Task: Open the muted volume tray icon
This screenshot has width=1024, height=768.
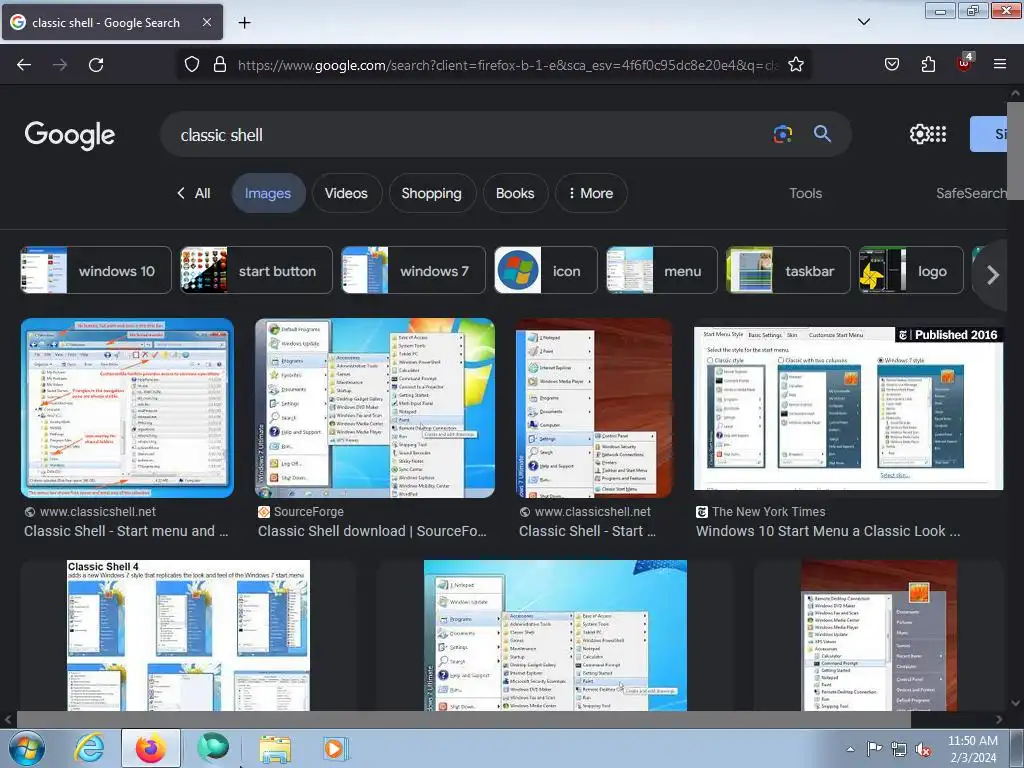Action: pos(923,750)
